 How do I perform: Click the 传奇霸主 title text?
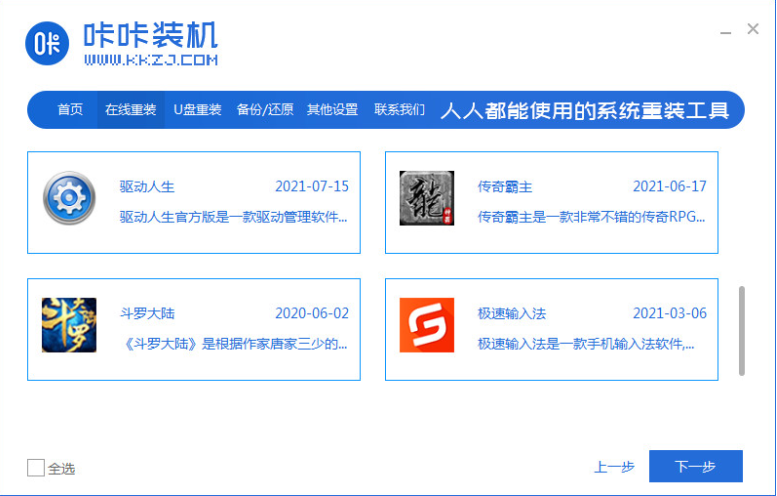(505, 187)
